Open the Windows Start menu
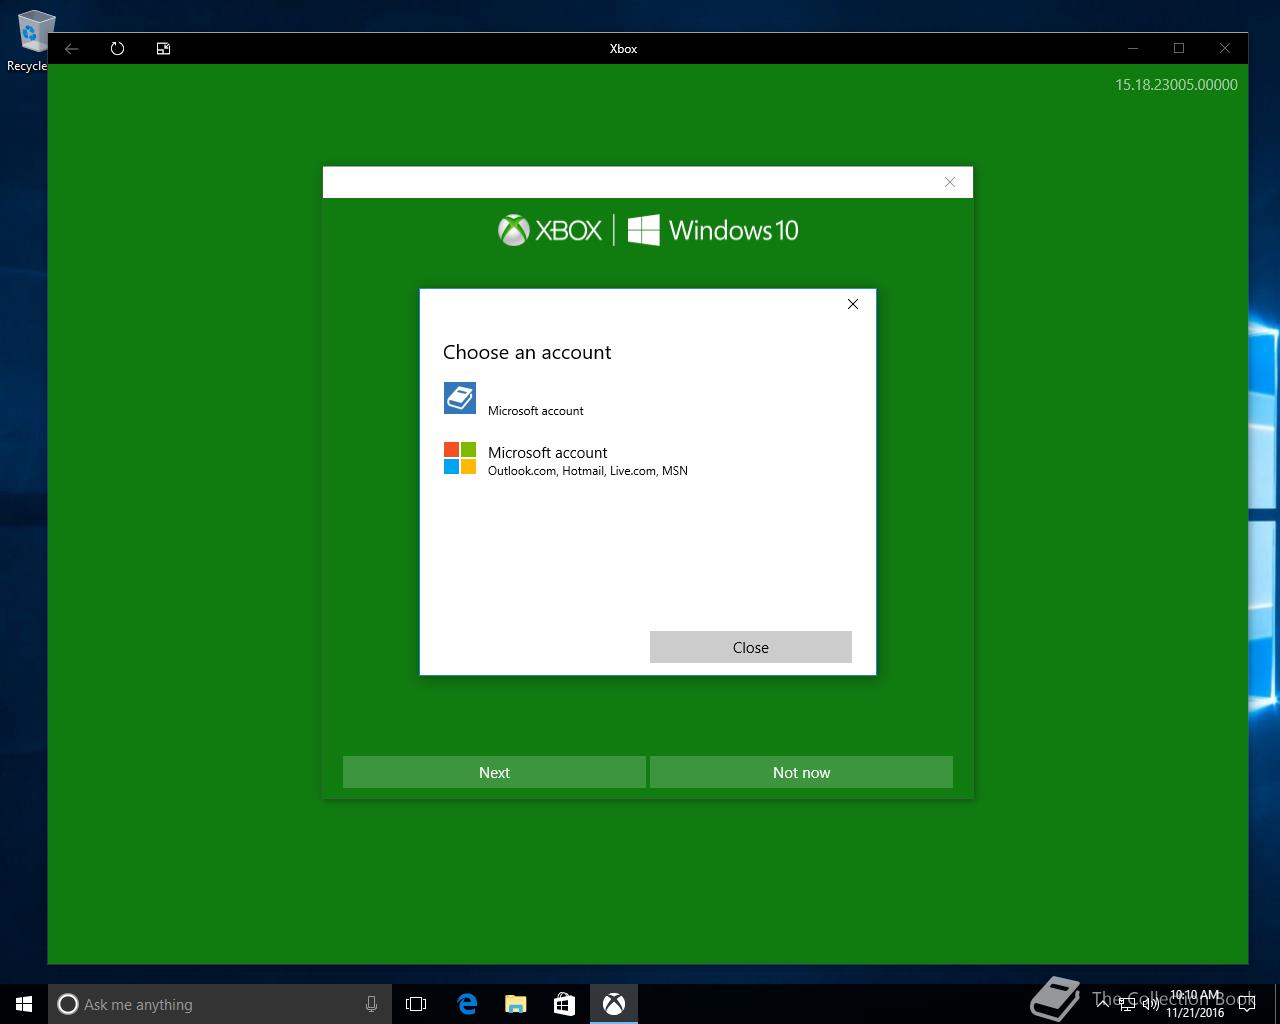The image size is (1280, 1024). coord(24,1004)
